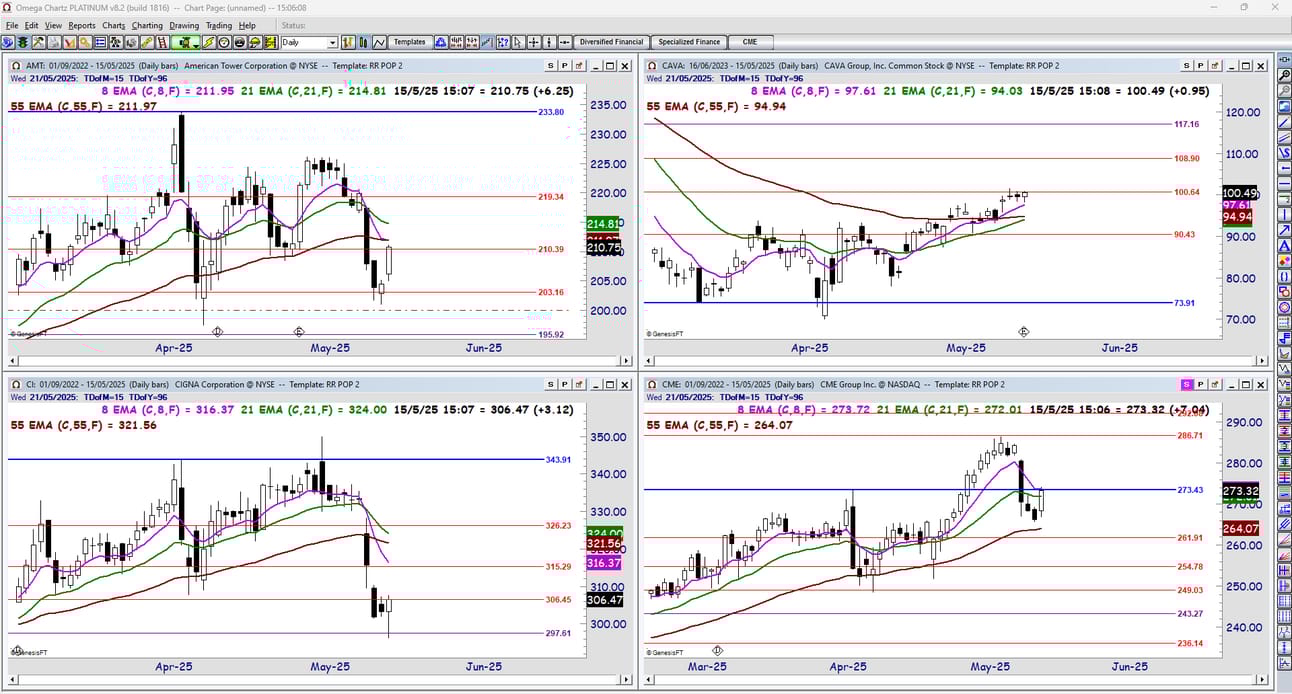Select the arrow pointer cursor tool
Screen dimensions: 1292x694
point(517,42)
